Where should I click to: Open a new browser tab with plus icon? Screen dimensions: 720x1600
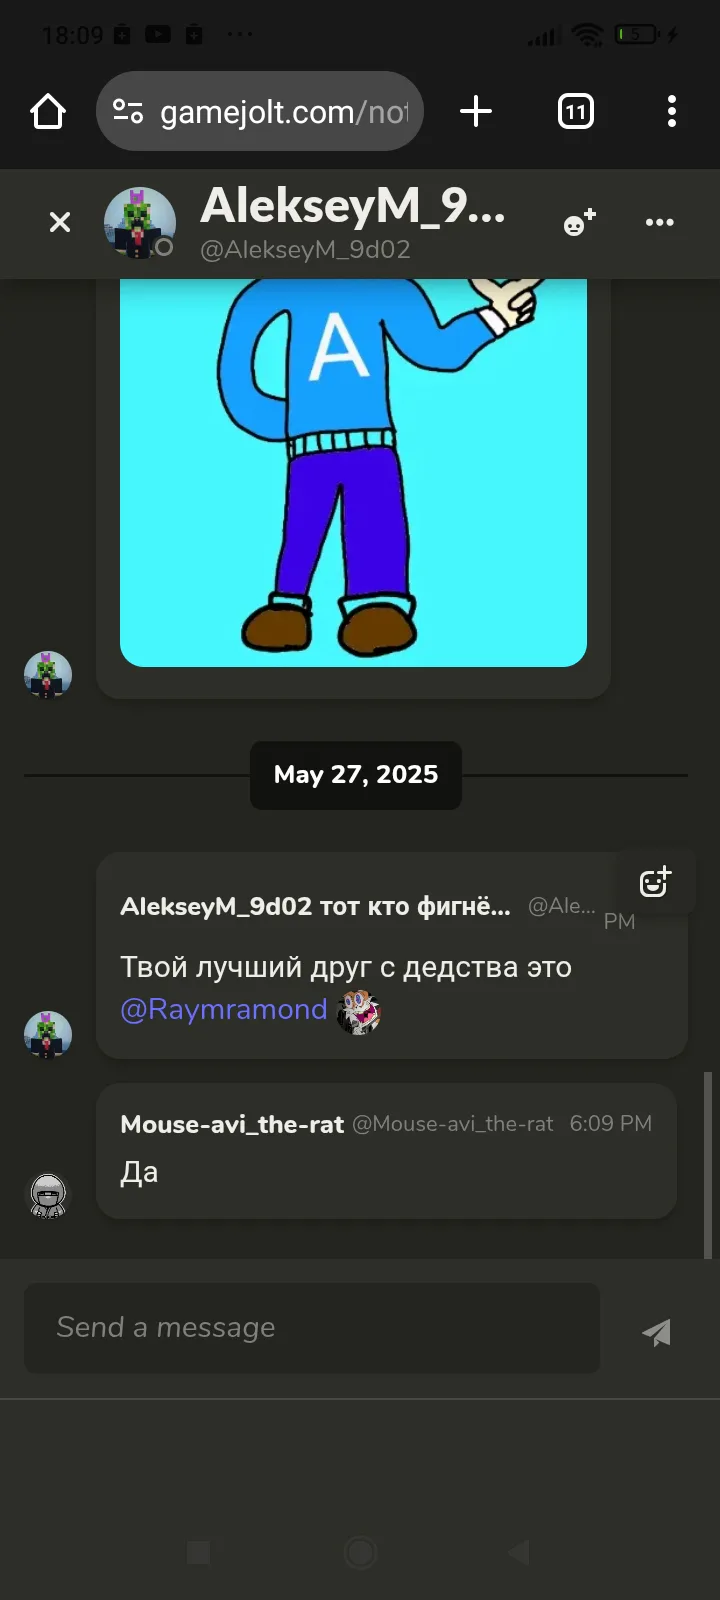click(476, 111)
